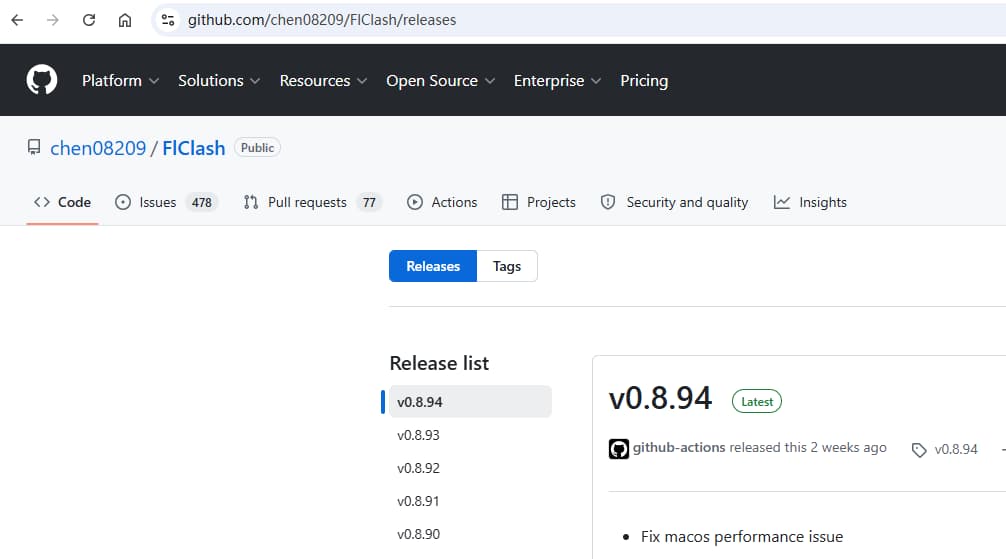Switch to the Issues tab
The height and width of the screenshot is (559, 1006).
click(166, 202)
